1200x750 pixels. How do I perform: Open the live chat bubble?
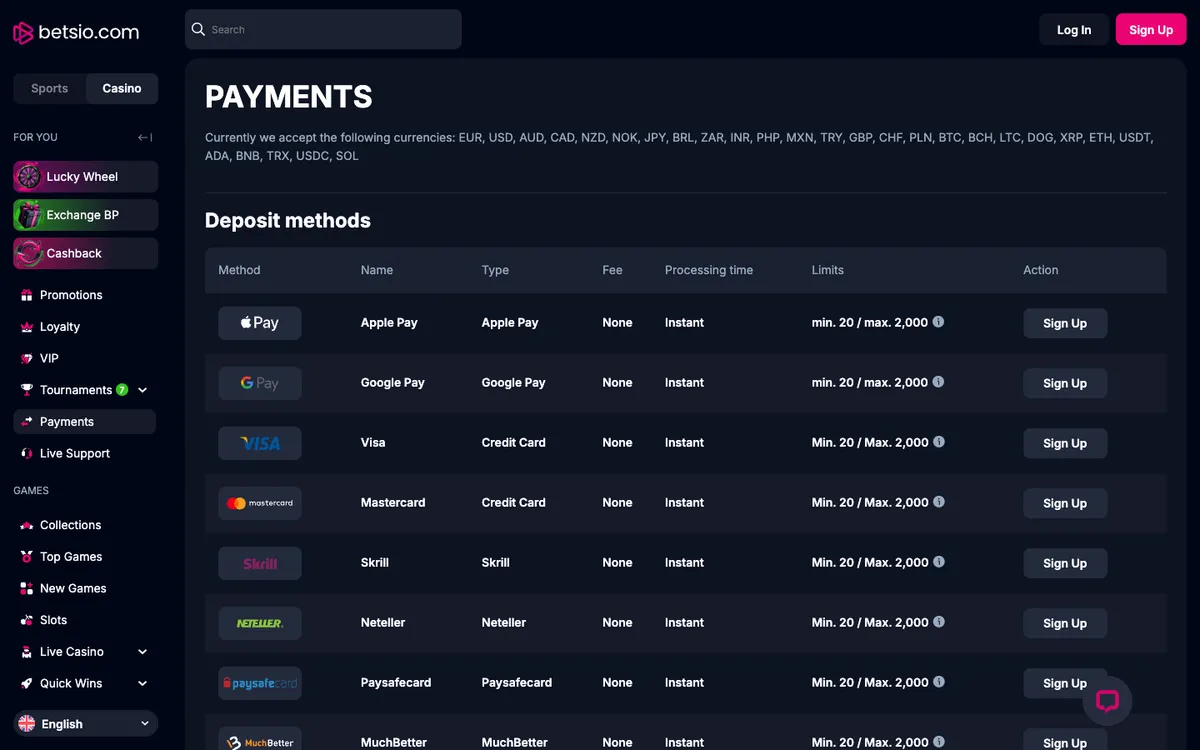tap(1107, 701)
